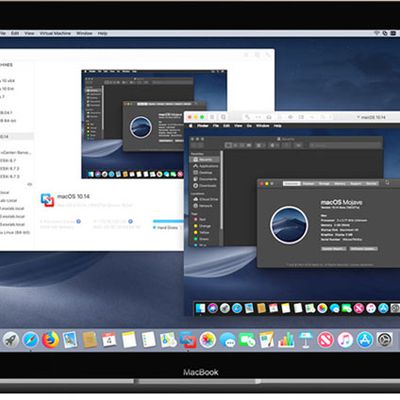Open Contacts in the host bottom dock
This screenshot has width=400, height=400.
click(89, 340)
